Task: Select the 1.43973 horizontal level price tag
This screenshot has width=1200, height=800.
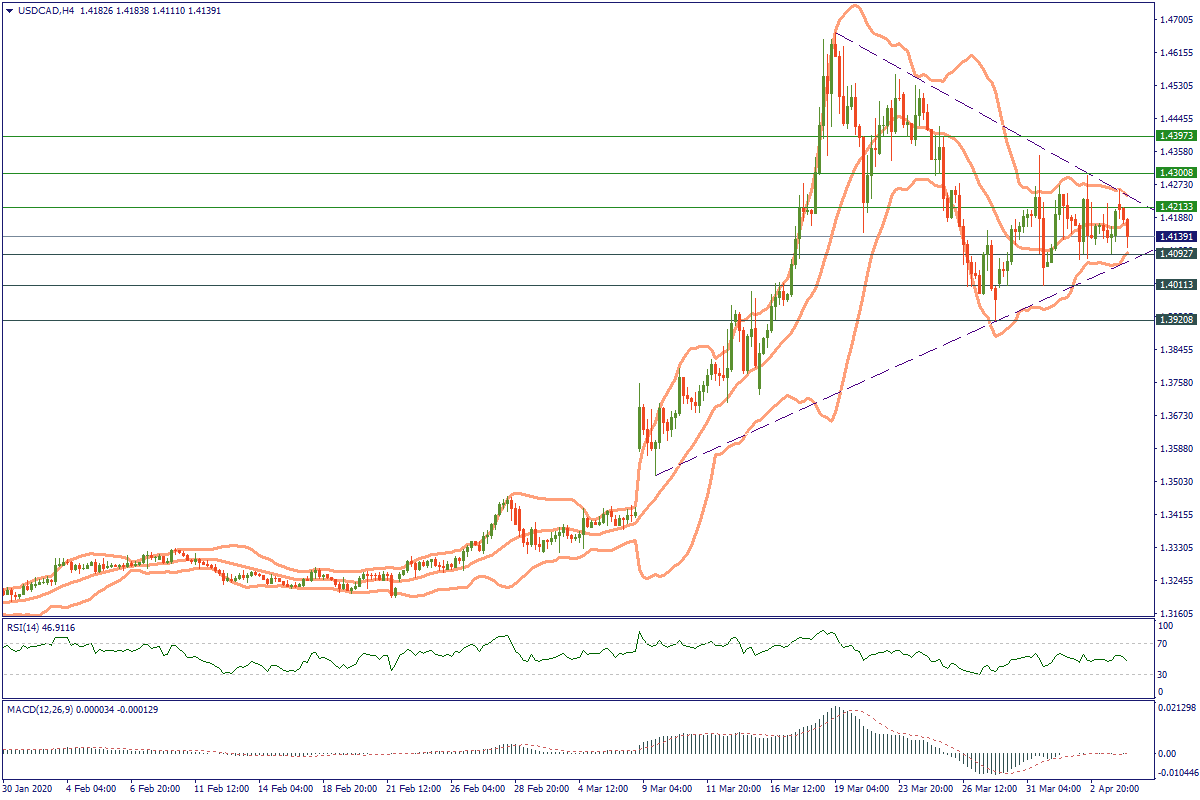Action: (1171, 135)
